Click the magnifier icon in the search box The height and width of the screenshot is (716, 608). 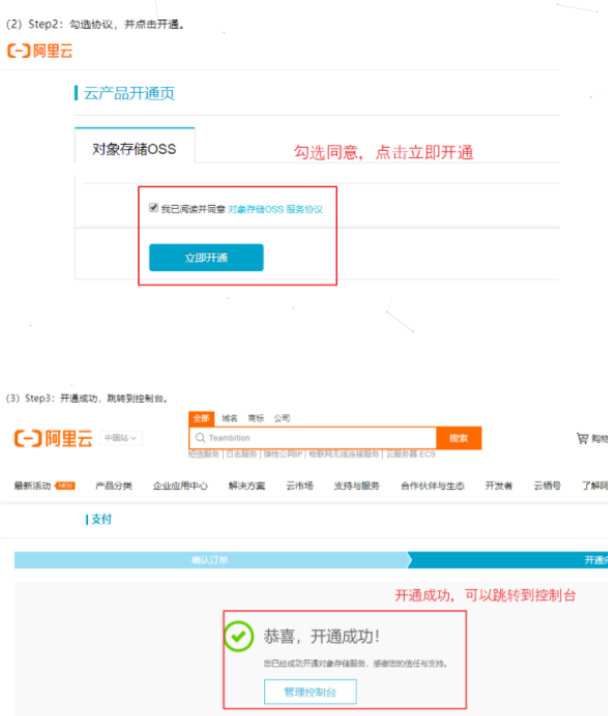point(200,438)
